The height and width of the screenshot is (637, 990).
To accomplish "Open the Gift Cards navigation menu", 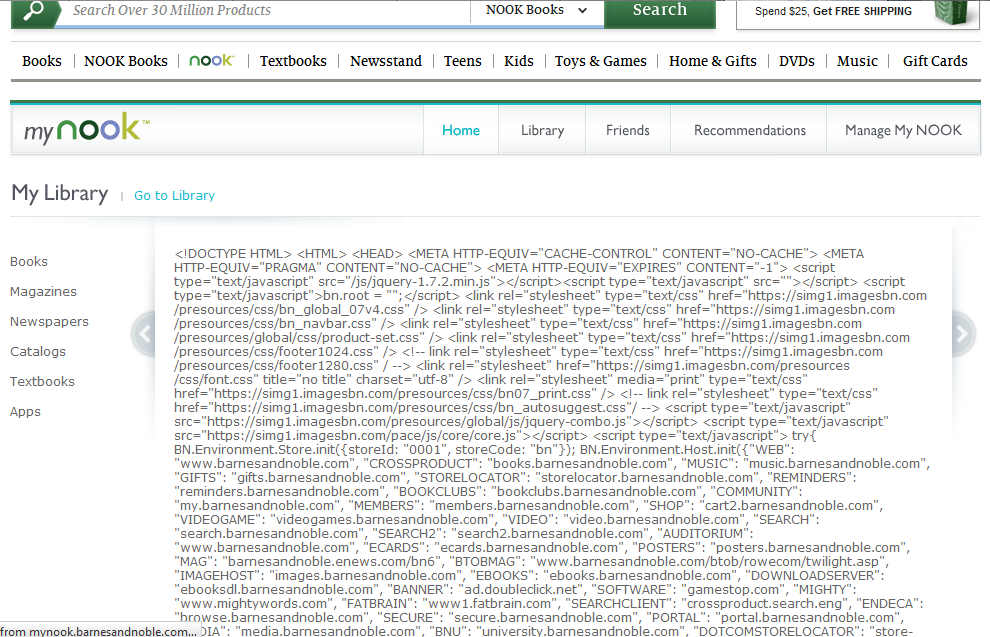I will [x=935, y=61].
